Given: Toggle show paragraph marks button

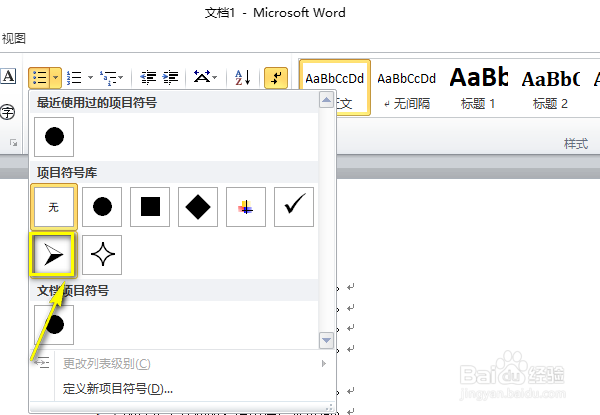Looking at the screenshot, I should click(276, 78).
